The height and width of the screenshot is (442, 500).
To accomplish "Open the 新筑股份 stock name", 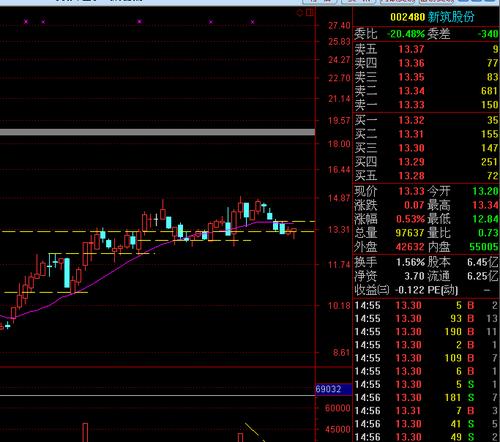I will pyautogui.click(x=451, y=17).
